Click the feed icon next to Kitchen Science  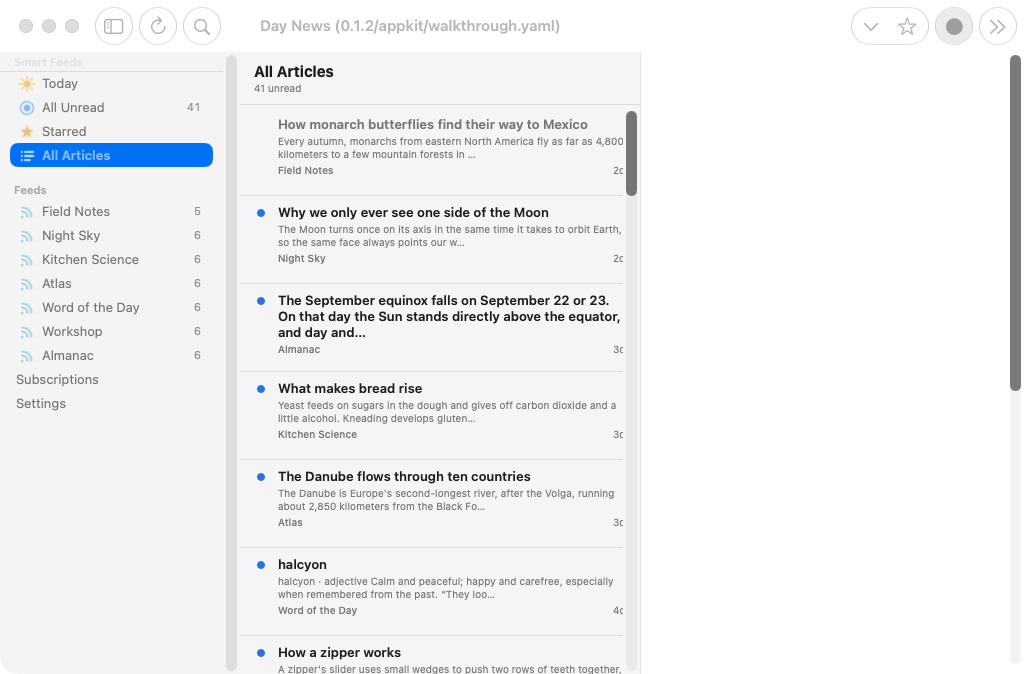[27, 260]
